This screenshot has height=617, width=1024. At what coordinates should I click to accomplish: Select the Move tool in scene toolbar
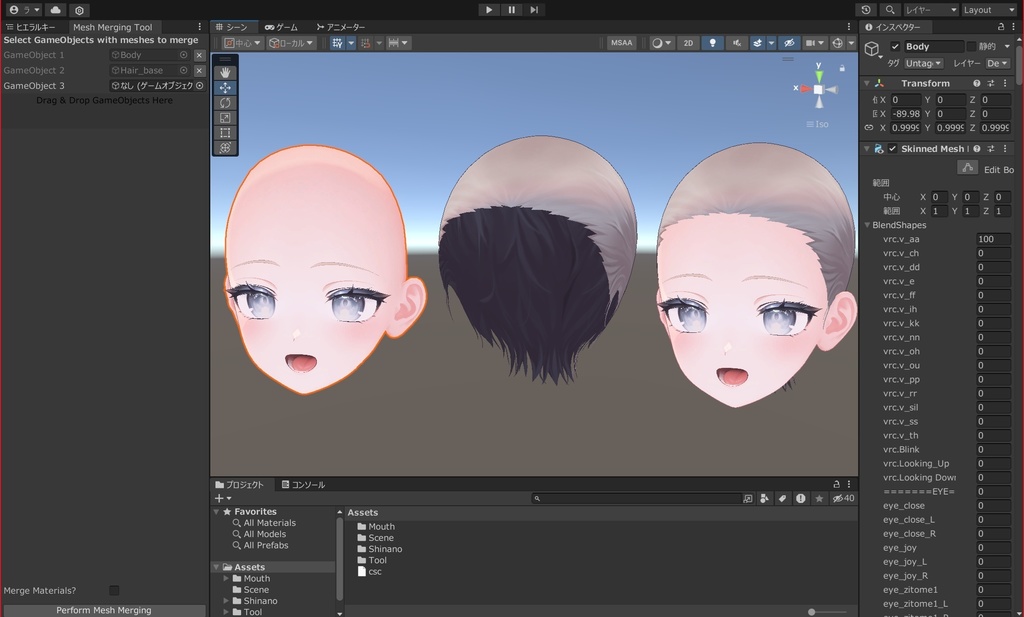pos(225,87)
